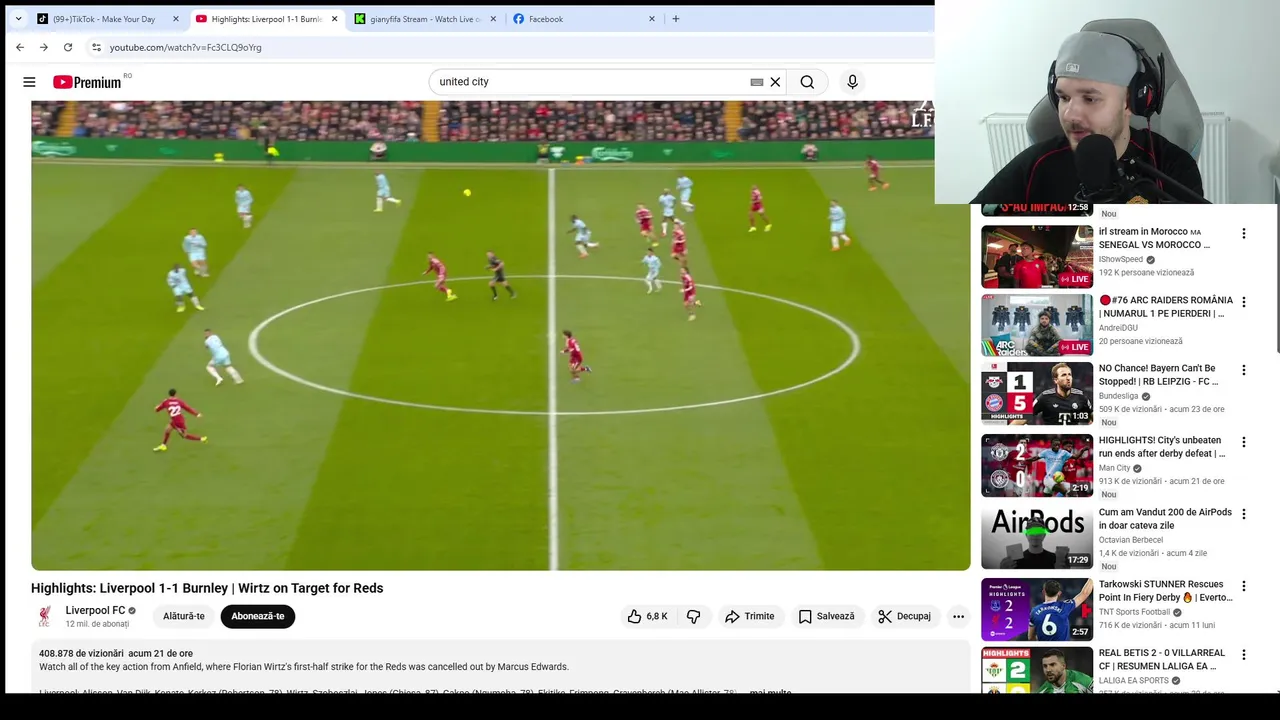Save video with the Salvează button

pos(826,616)
